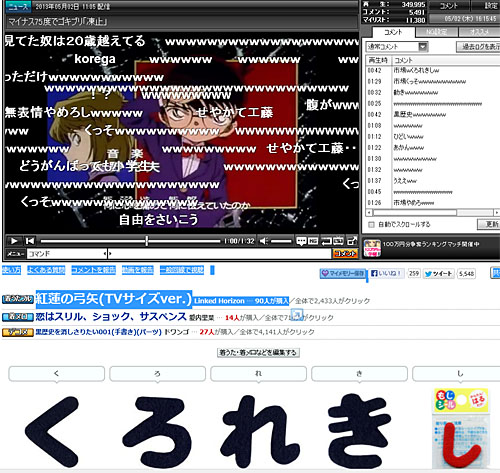Viewport: 500px width, 473px height.
Task: Toggle repeat playback loop icon
Action: tap(326, 241)
